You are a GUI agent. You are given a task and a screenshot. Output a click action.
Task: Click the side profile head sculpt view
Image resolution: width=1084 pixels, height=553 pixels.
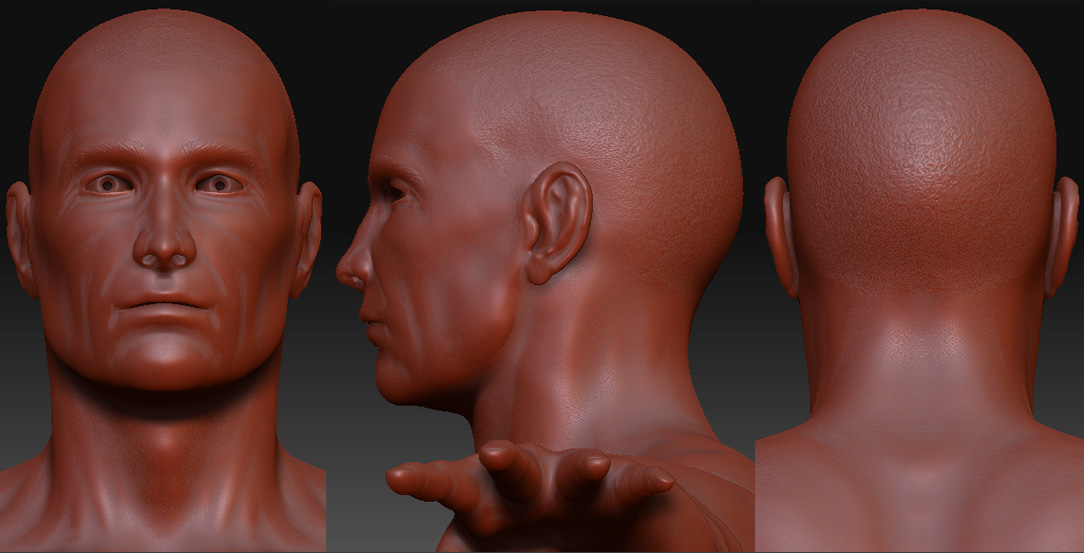coord(541,276)
